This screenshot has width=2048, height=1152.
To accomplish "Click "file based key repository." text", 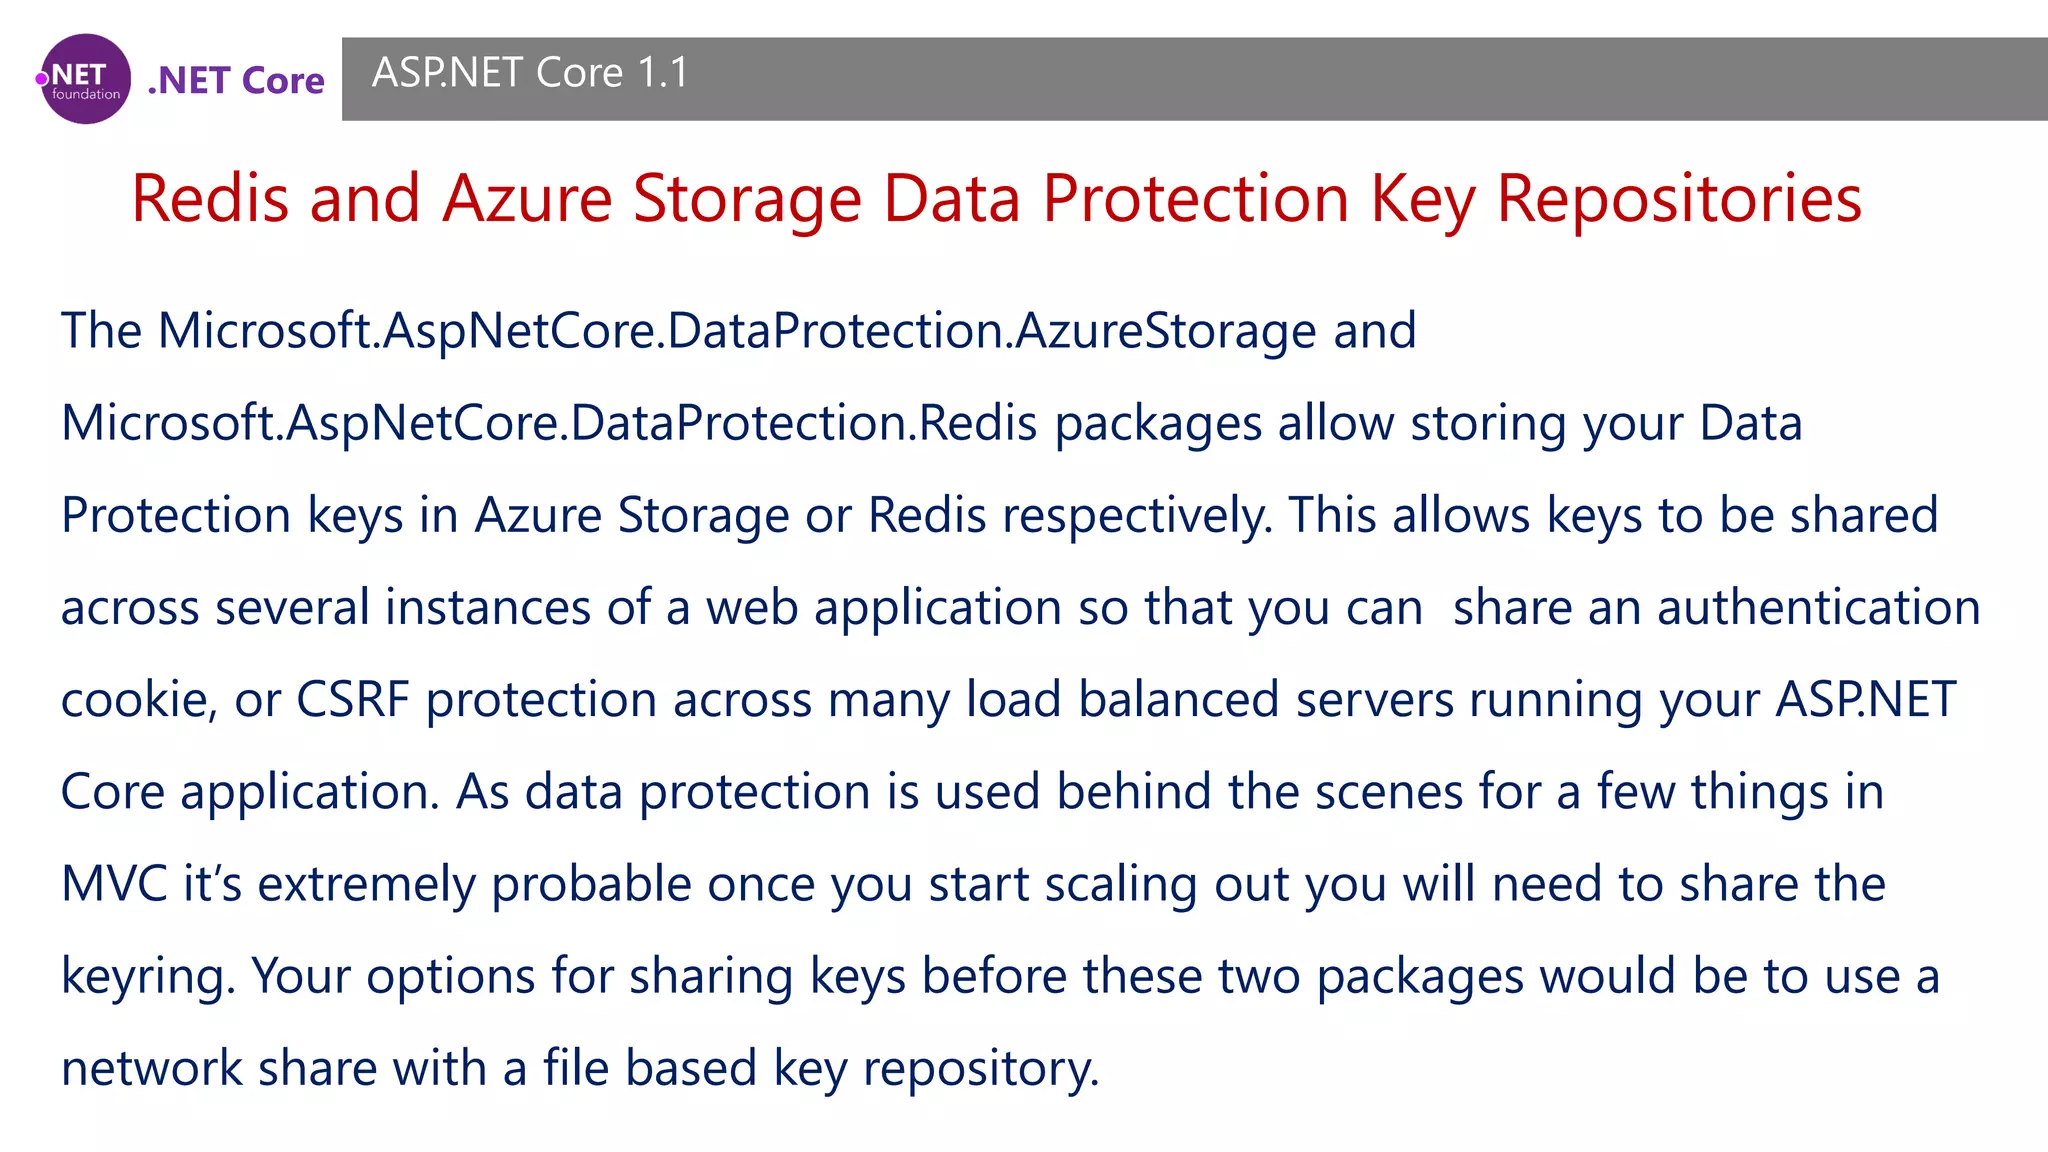I will pos(820,1069).
